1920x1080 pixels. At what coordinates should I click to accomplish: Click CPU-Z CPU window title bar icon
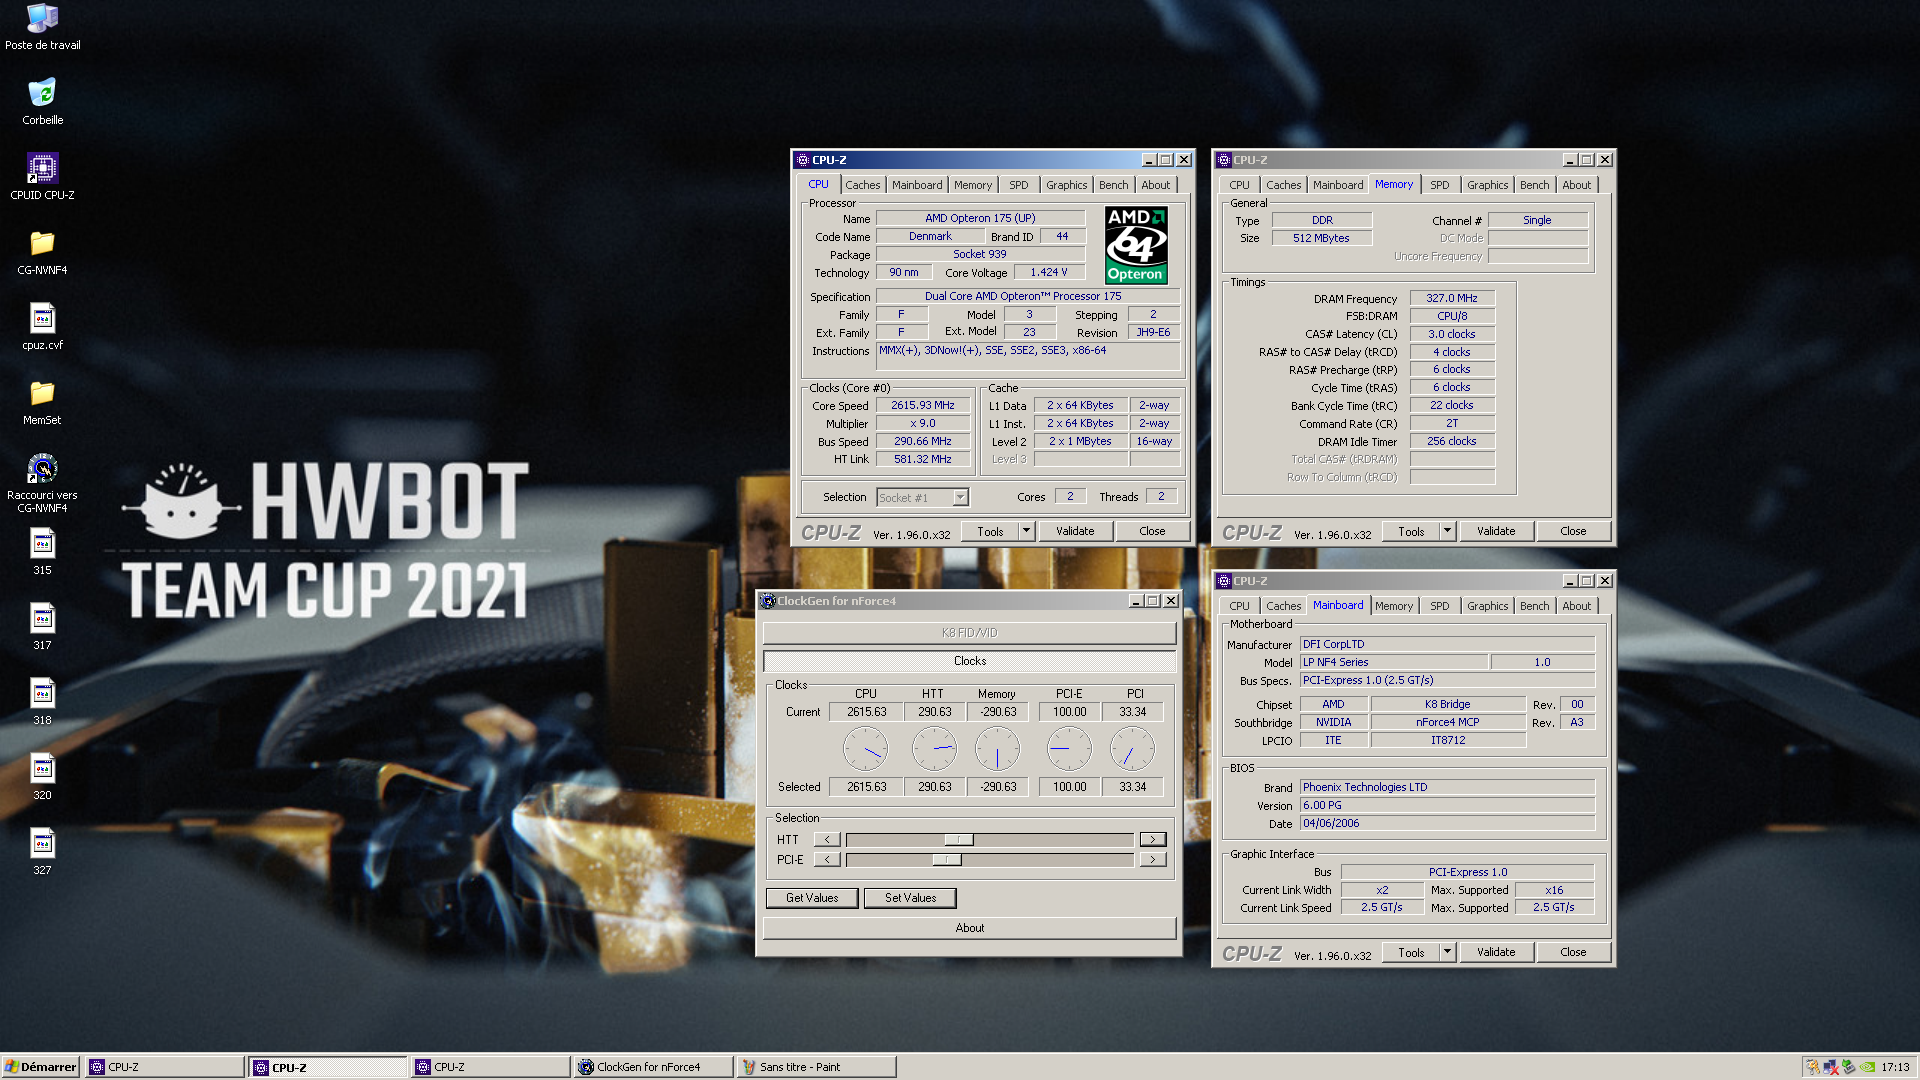(802, 160)
